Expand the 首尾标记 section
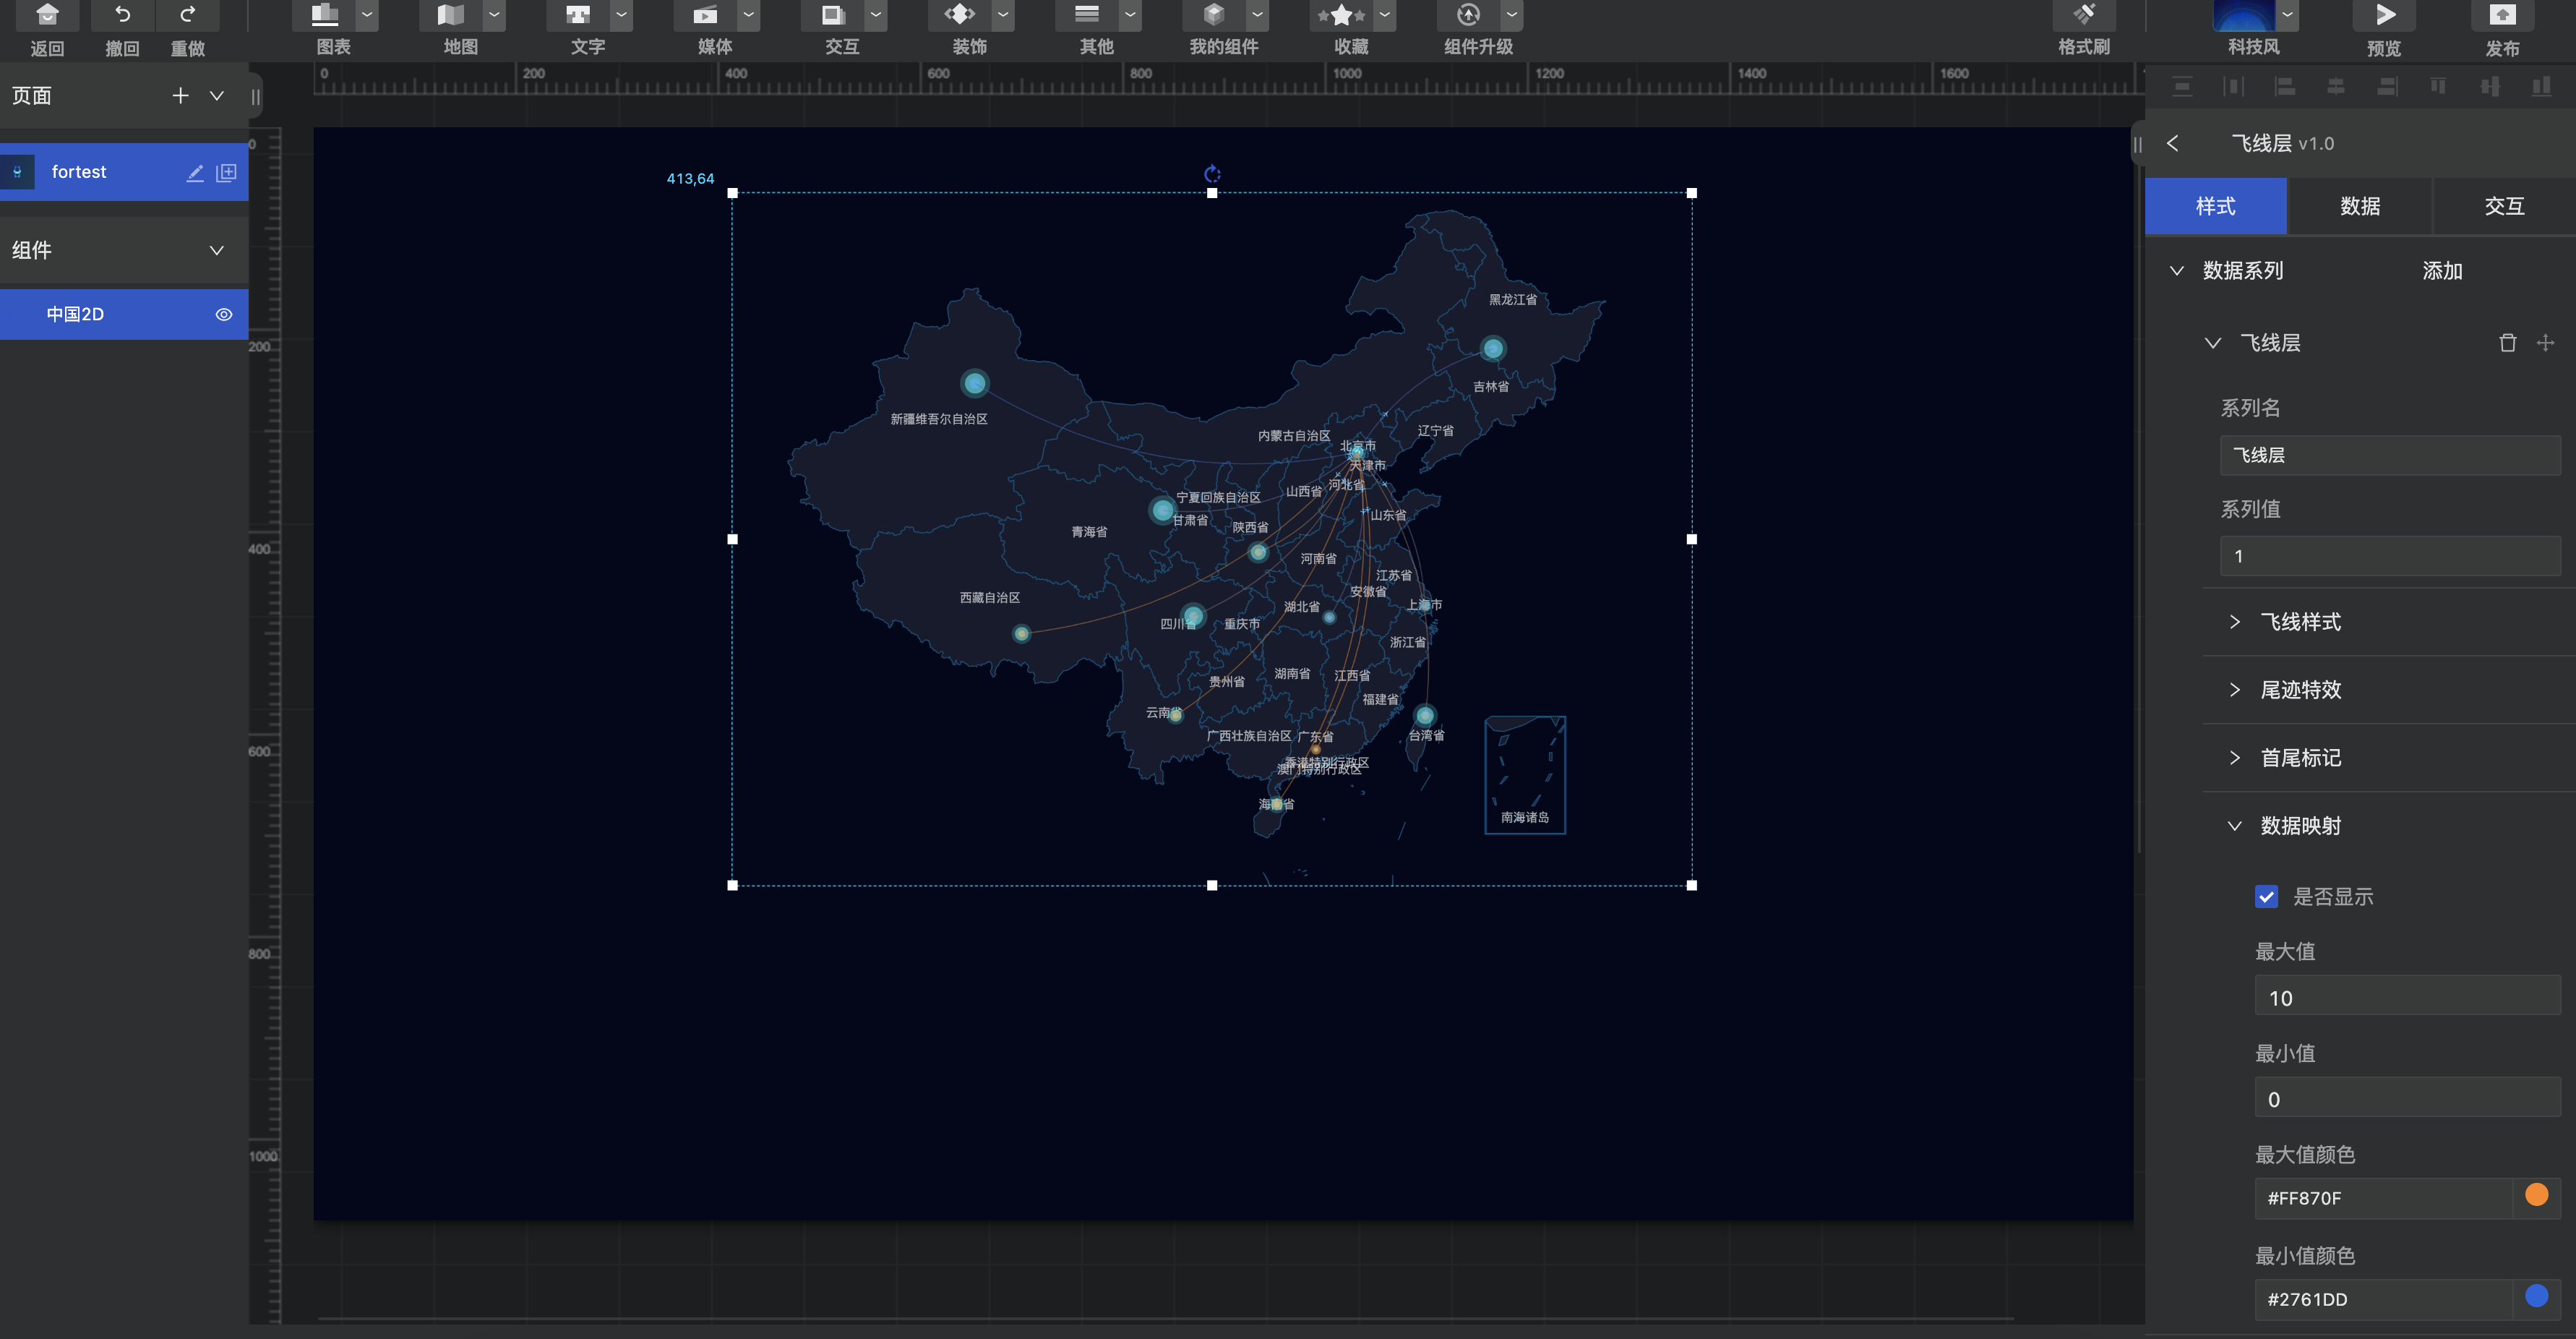The image size is (2576, 1339). click(x=2234, y=758)
